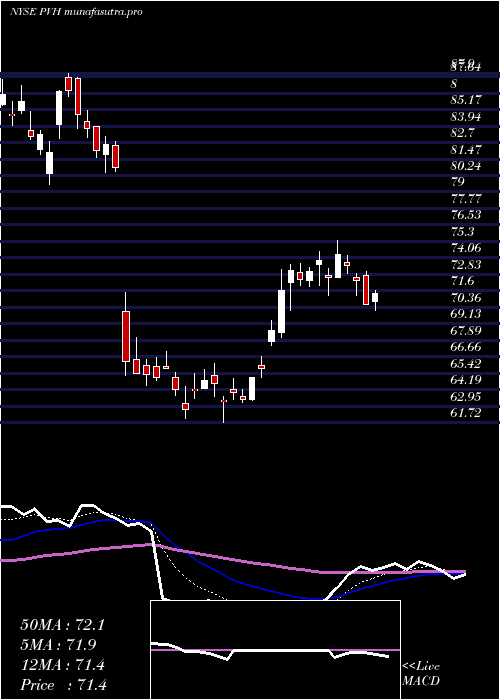Screen dimensions: 500x700
Task: Click the 69.13 price axis label
Action: coord(467,314)
